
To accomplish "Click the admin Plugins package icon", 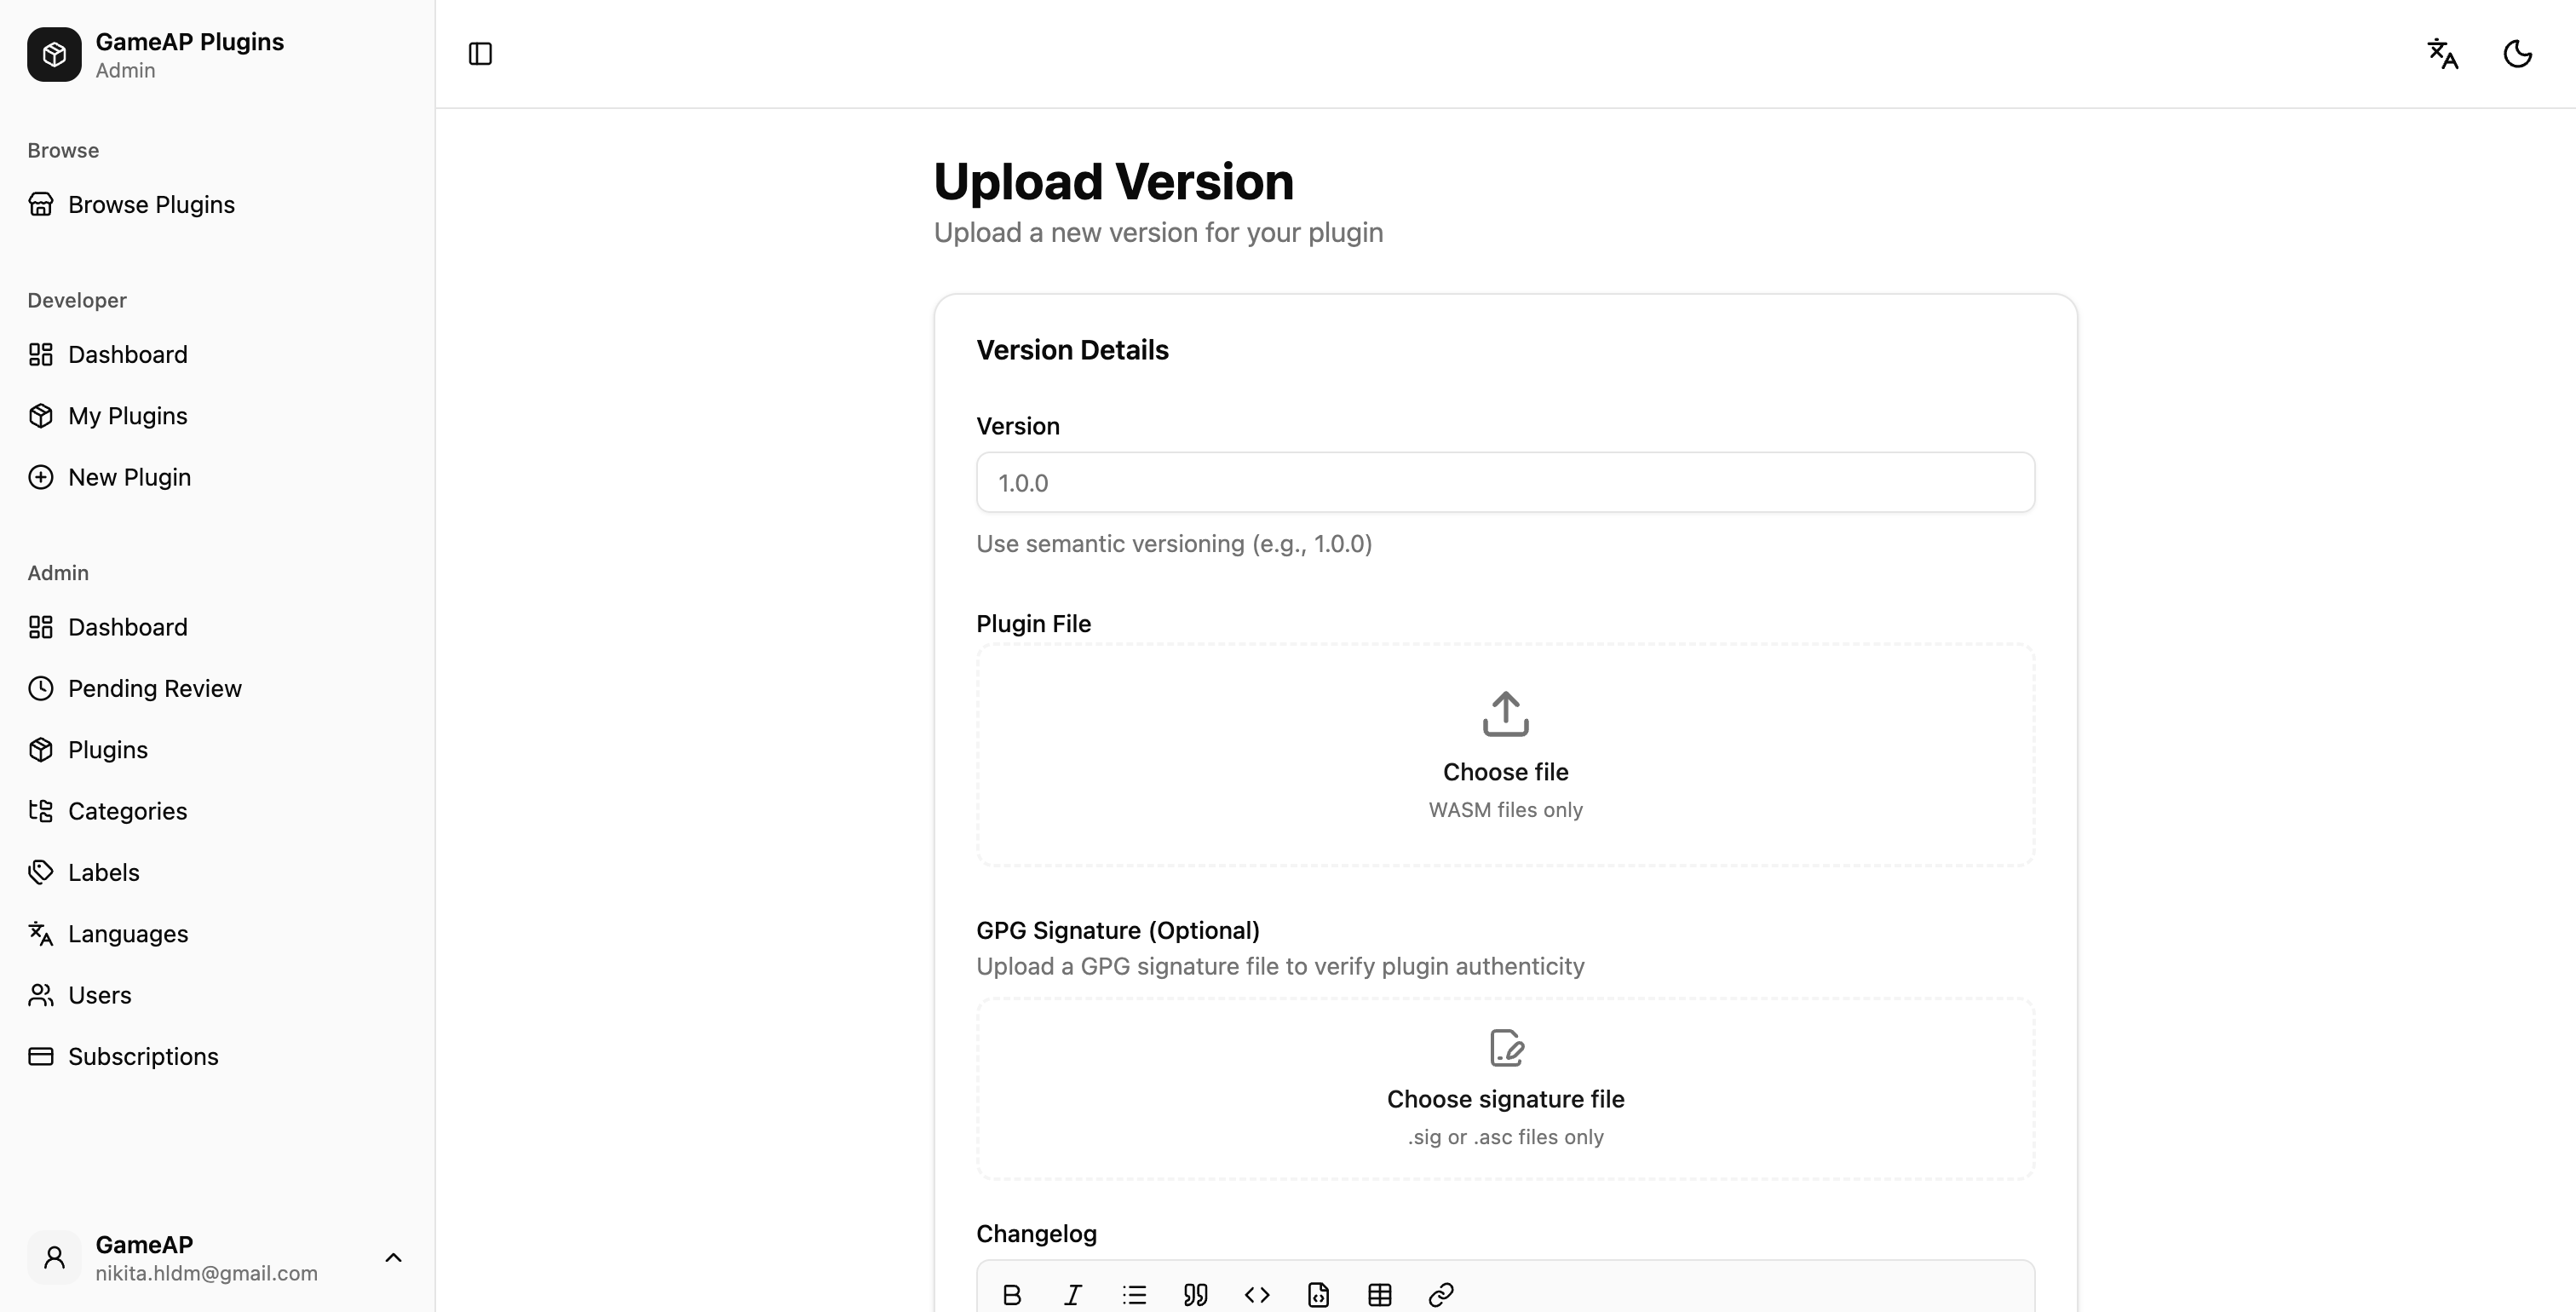I will pos(41,750).
